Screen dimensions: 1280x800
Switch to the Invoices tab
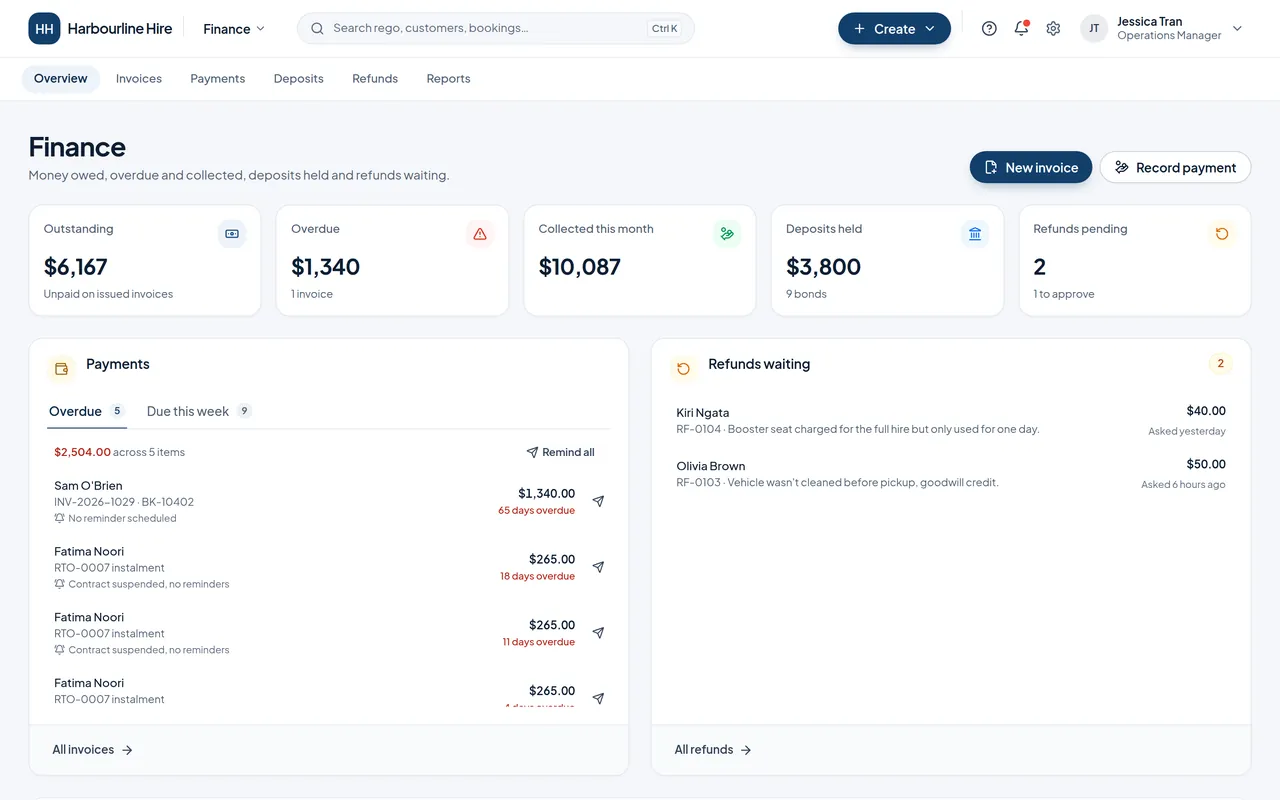[139, 79]
